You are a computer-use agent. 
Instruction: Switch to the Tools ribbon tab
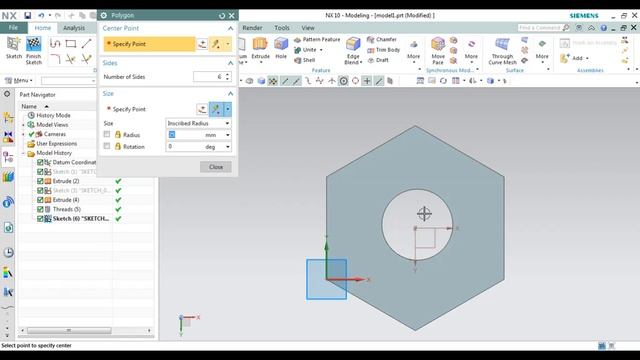[x=282, y=28]
